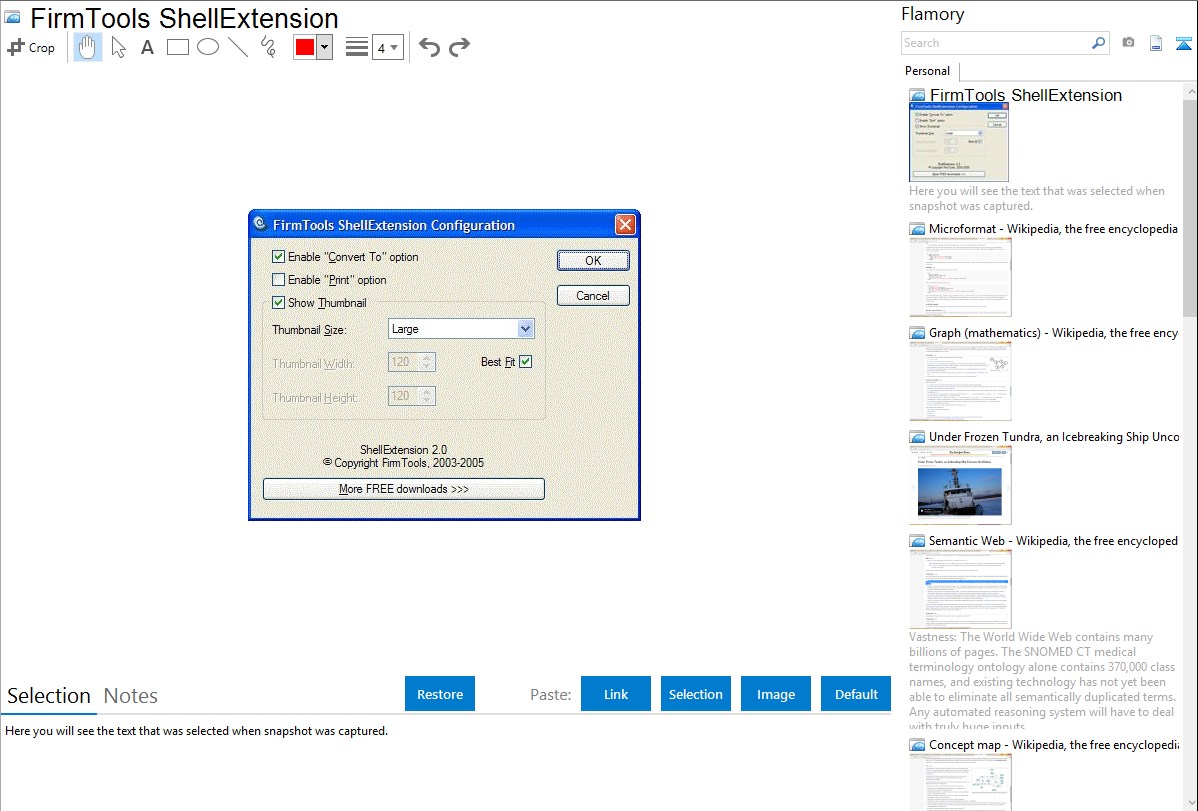Open the Concept map snapshot thumbnail
The image size is (1198, 811).
(x=960, y=782)
